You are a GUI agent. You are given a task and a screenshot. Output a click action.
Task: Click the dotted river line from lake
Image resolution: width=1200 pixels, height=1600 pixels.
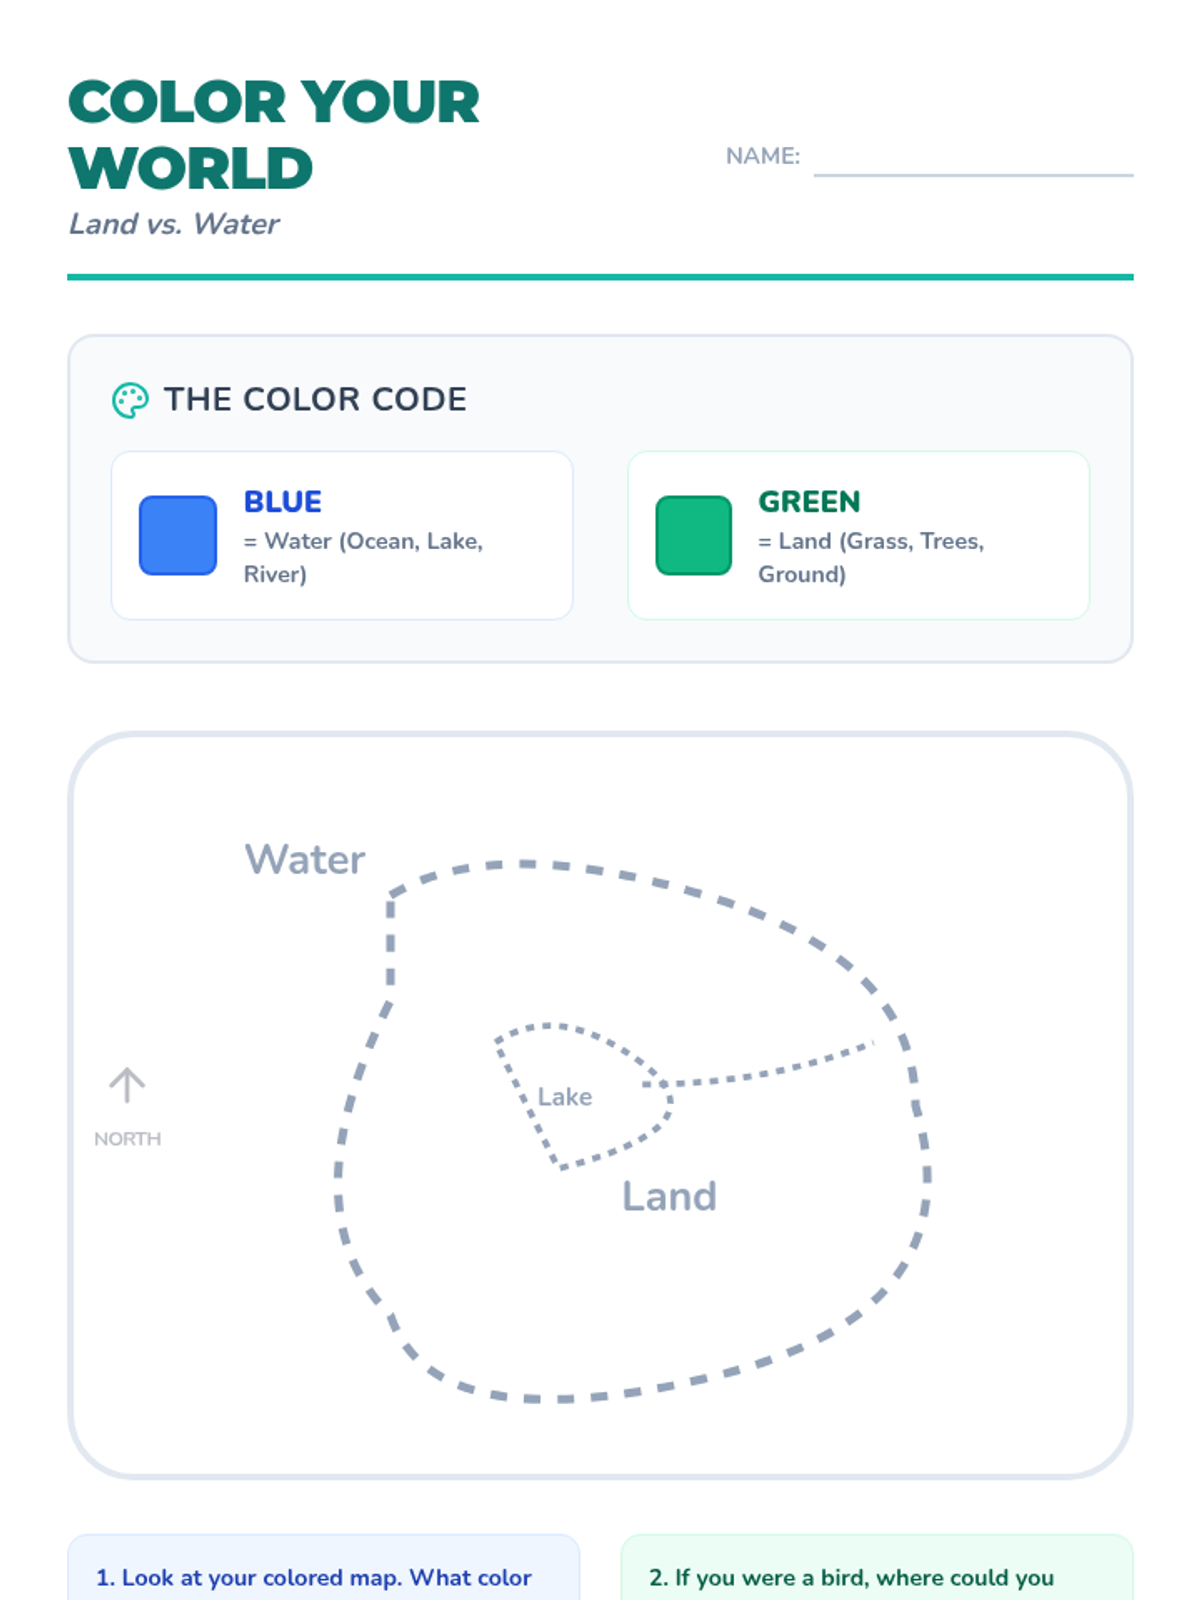tap(770, 1072)
